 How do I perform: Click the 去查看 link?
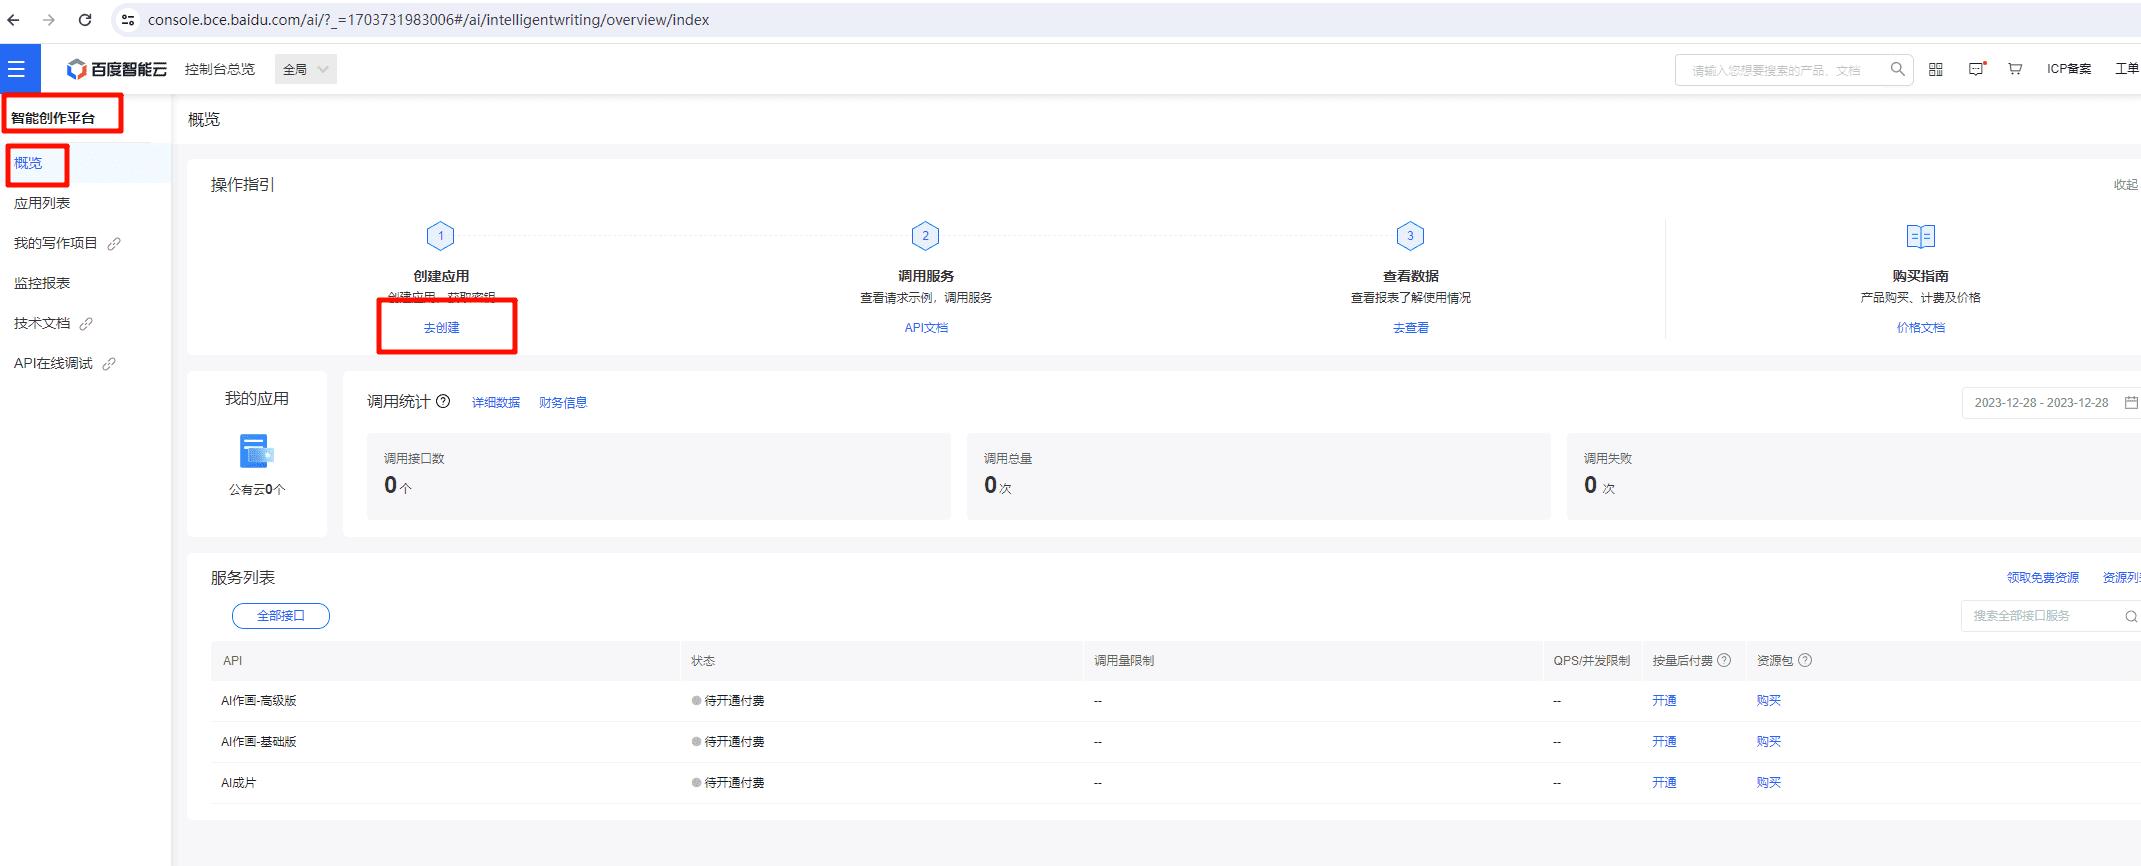coord(1411,327)
